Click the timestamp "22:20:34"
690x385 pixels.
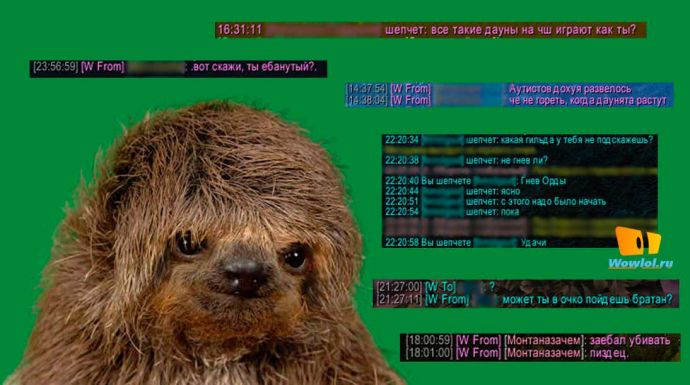pos(402,140)
